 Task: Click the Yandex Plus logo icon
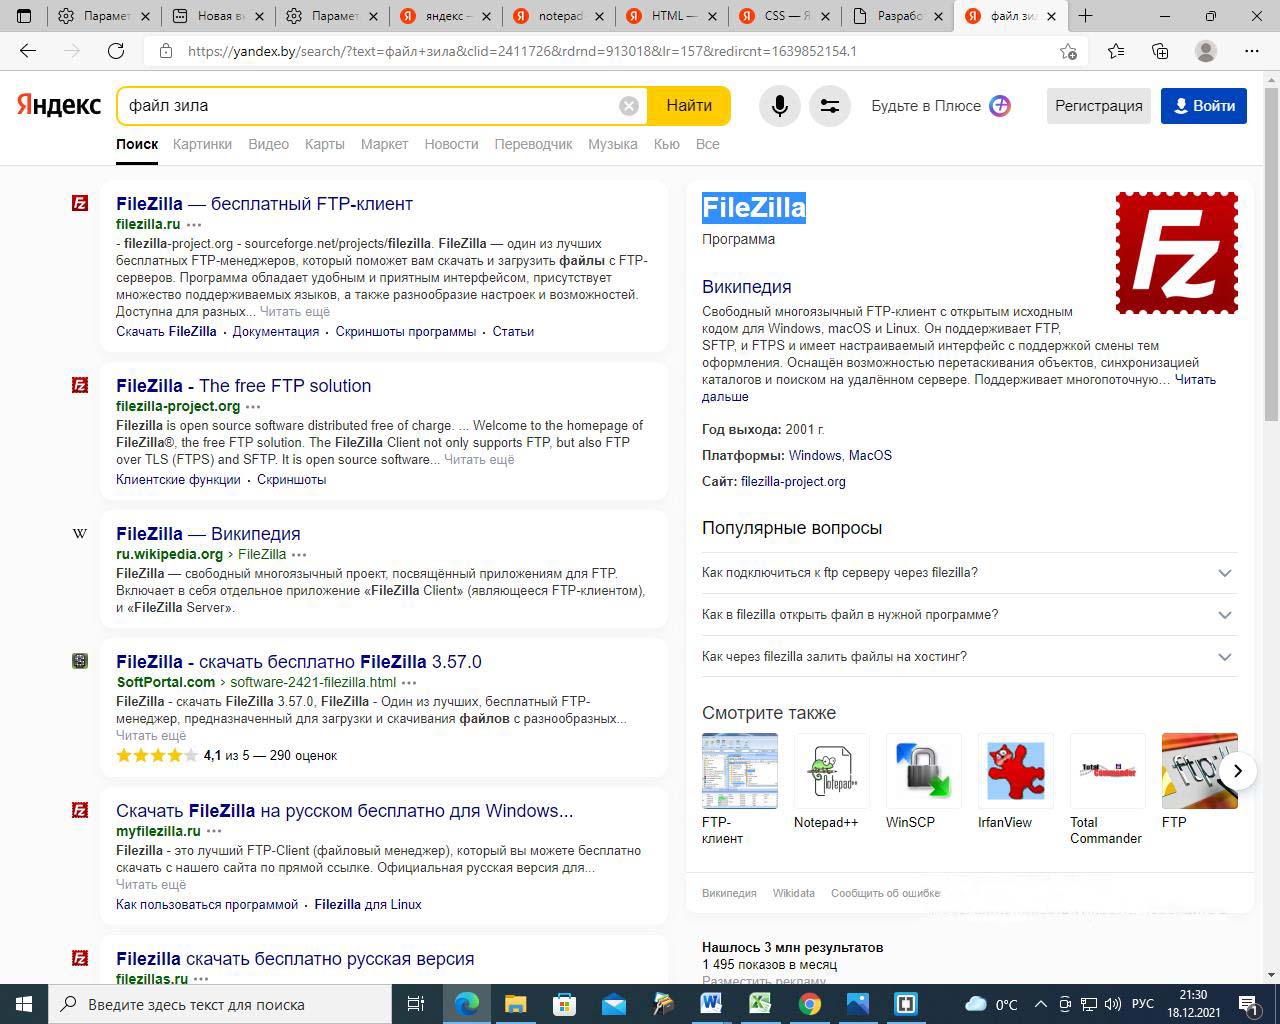tap(1000, 106)
